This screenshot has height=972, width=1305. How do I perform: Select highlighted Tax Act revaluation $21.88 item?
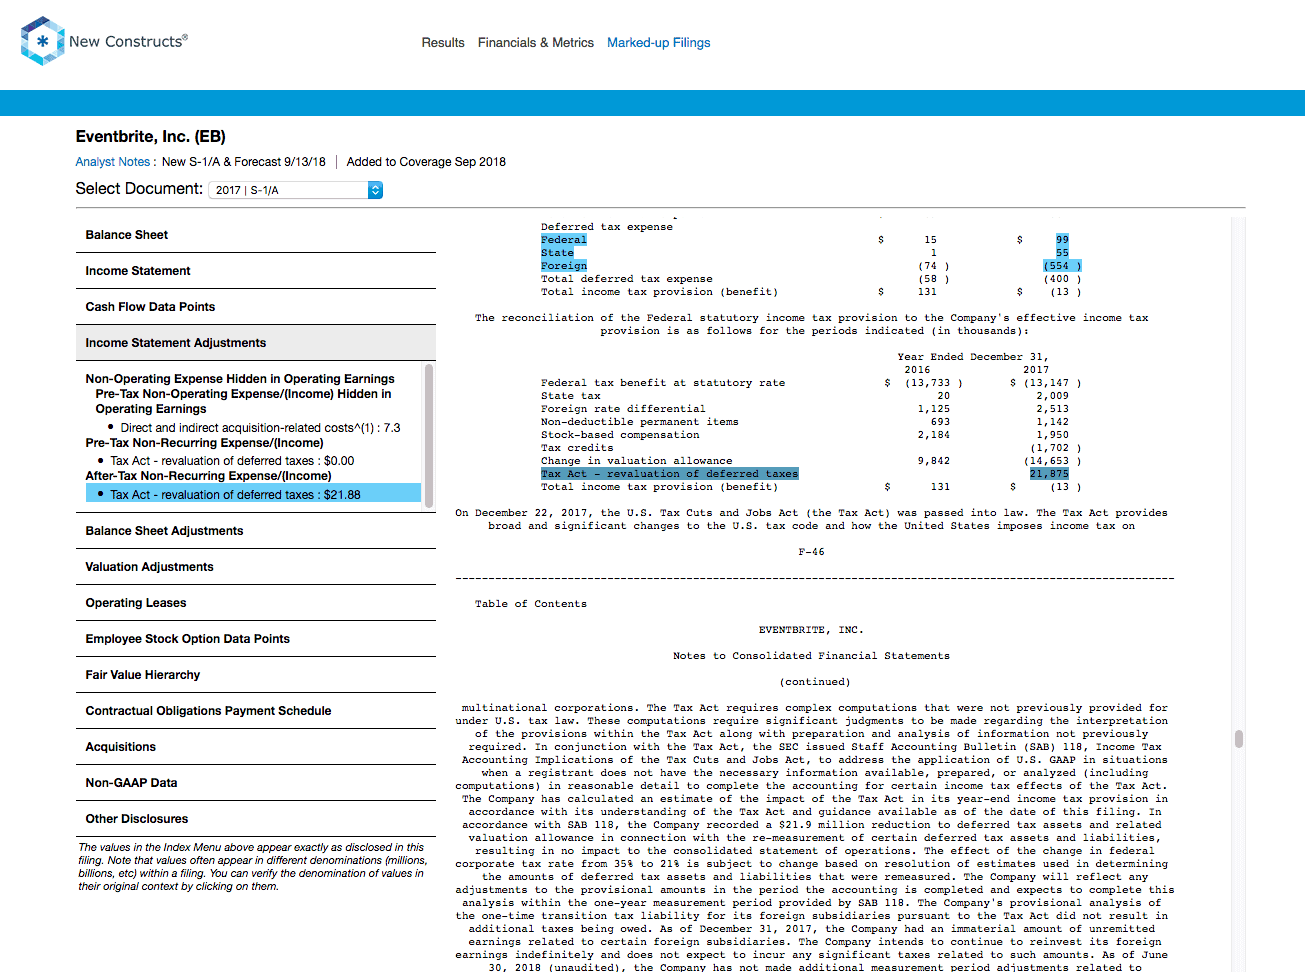[x=253, y=494]
